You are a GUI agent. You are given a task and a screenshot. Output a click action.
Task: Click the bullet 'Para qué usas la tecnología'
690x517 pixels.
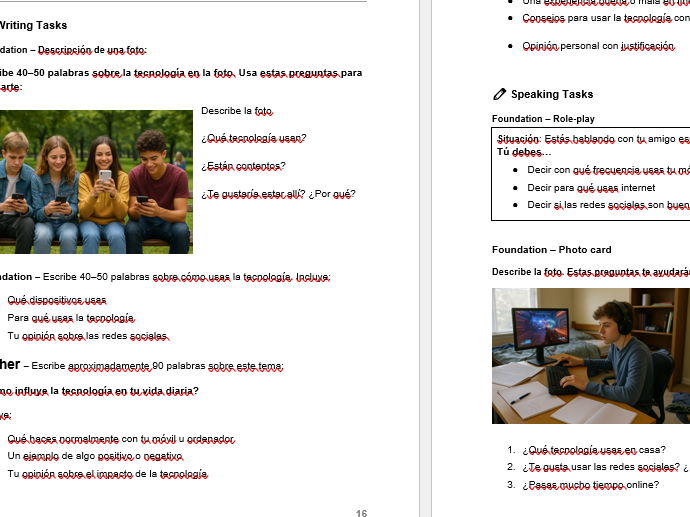71,318
